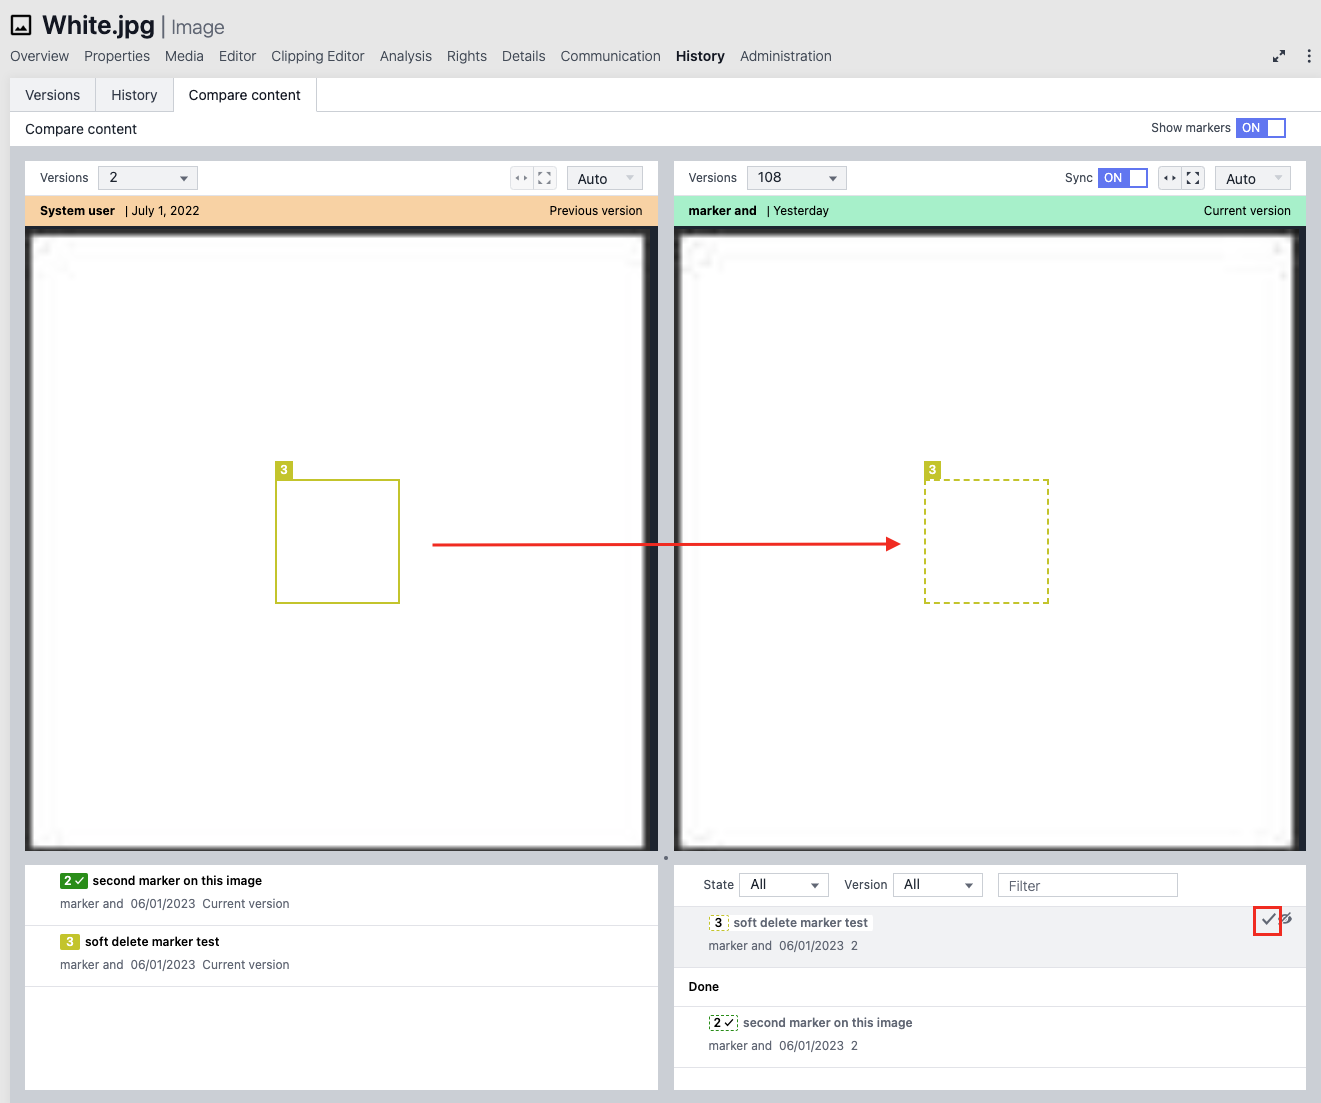Screen dimensions: 1321x1103
Task: Open the right Versions dropdown showing 108
Action: pos(796,178)
